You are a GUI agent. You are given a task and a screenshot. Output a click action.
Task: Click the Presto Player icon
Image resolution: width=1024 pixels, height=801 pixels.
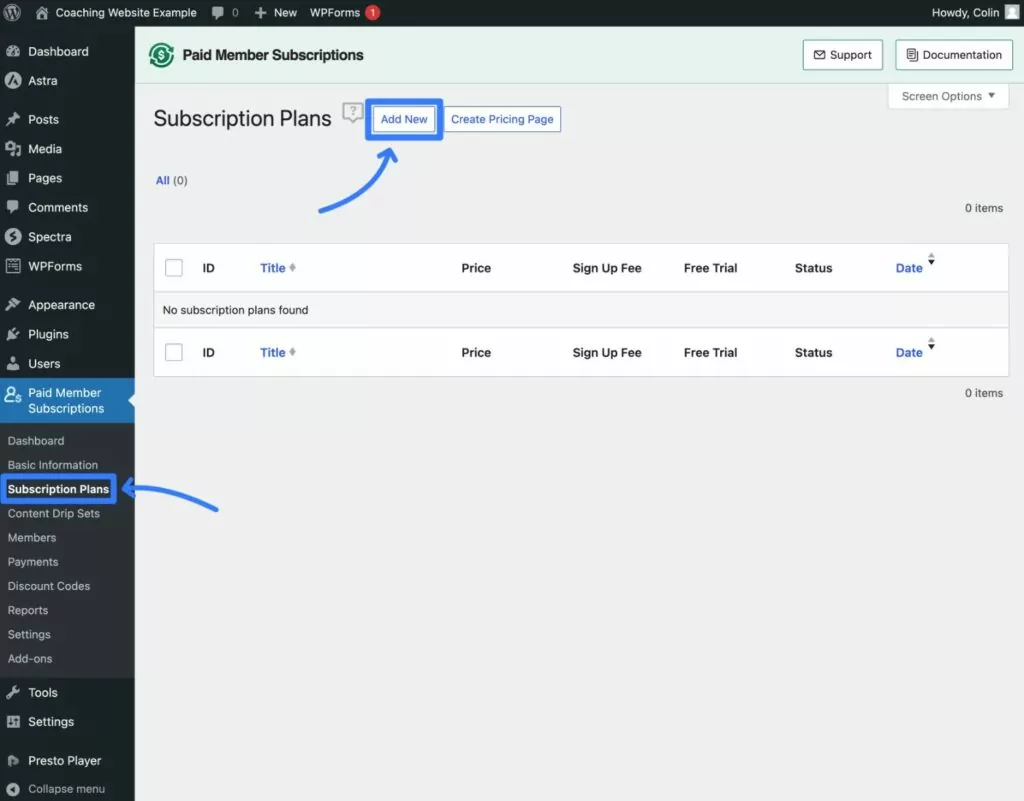13,761
